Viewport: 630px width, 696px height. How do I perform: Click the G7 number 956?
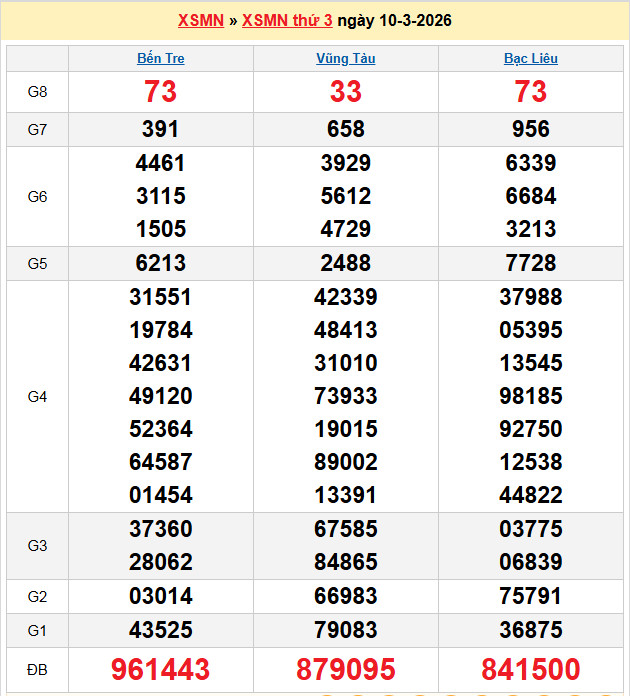[x=530, y=129]
